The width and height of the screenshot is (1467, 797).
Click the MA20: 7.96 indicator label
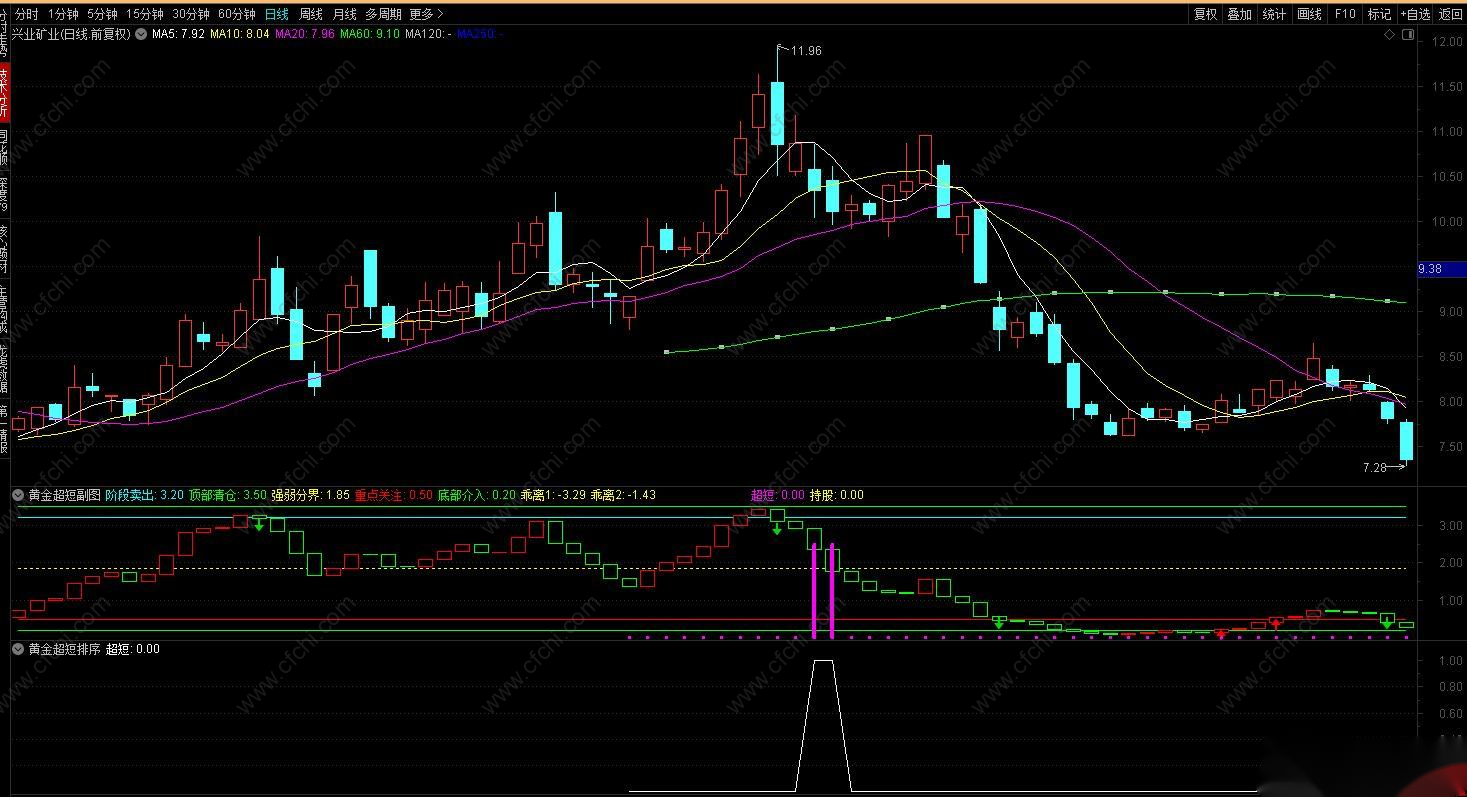[x=305, y=34]
